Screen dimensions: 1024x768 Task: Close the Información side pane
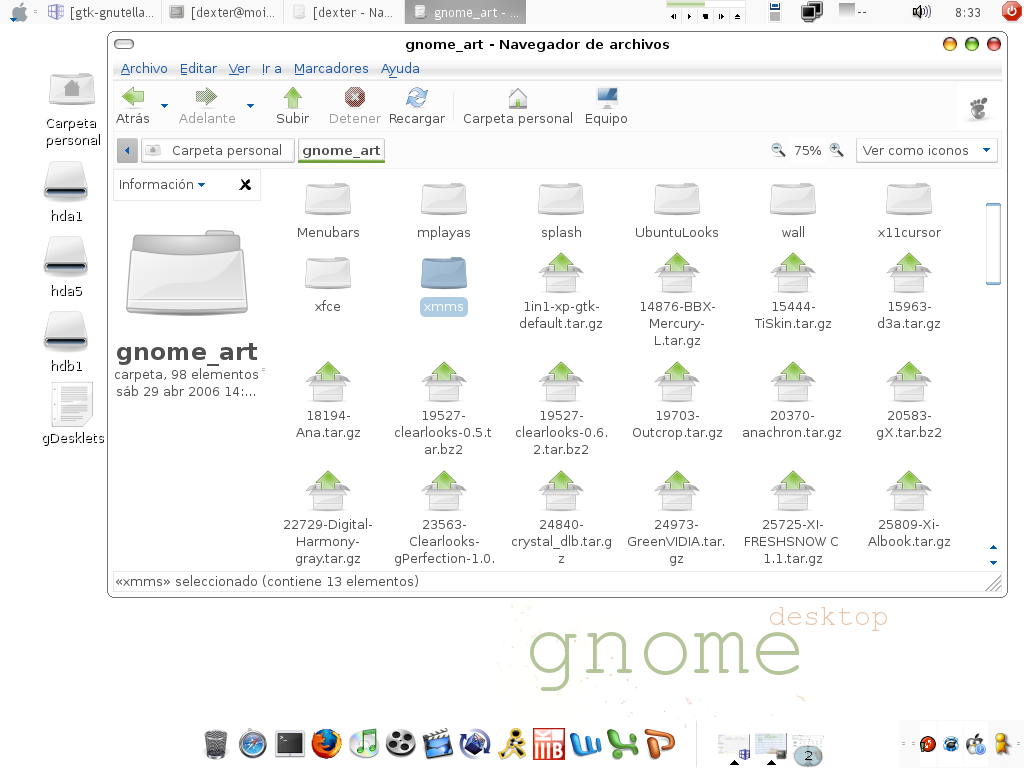click(x=246, y=185)
